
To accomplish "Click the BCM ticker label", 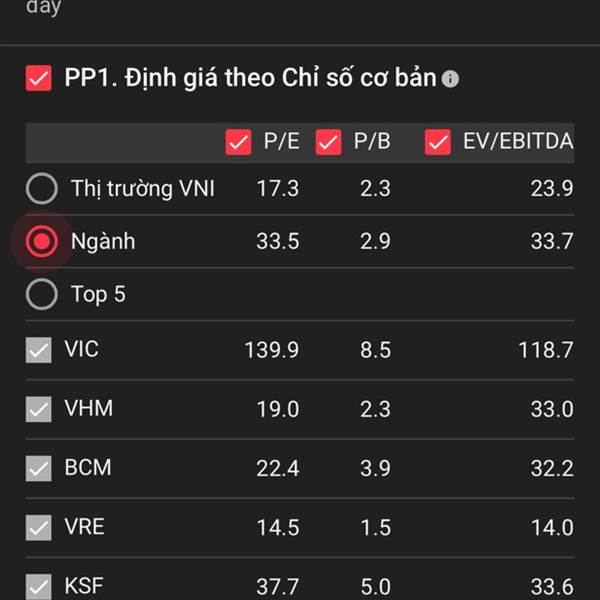I will click(x=88, y=467).
